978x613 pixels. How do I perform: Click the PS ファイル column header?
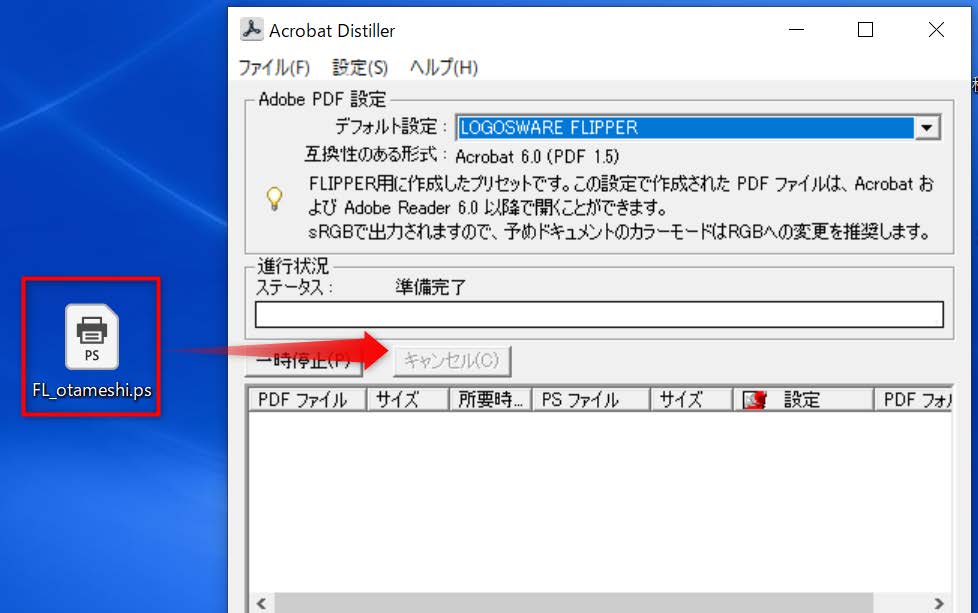pyautogui.click(x=591, y=400)
